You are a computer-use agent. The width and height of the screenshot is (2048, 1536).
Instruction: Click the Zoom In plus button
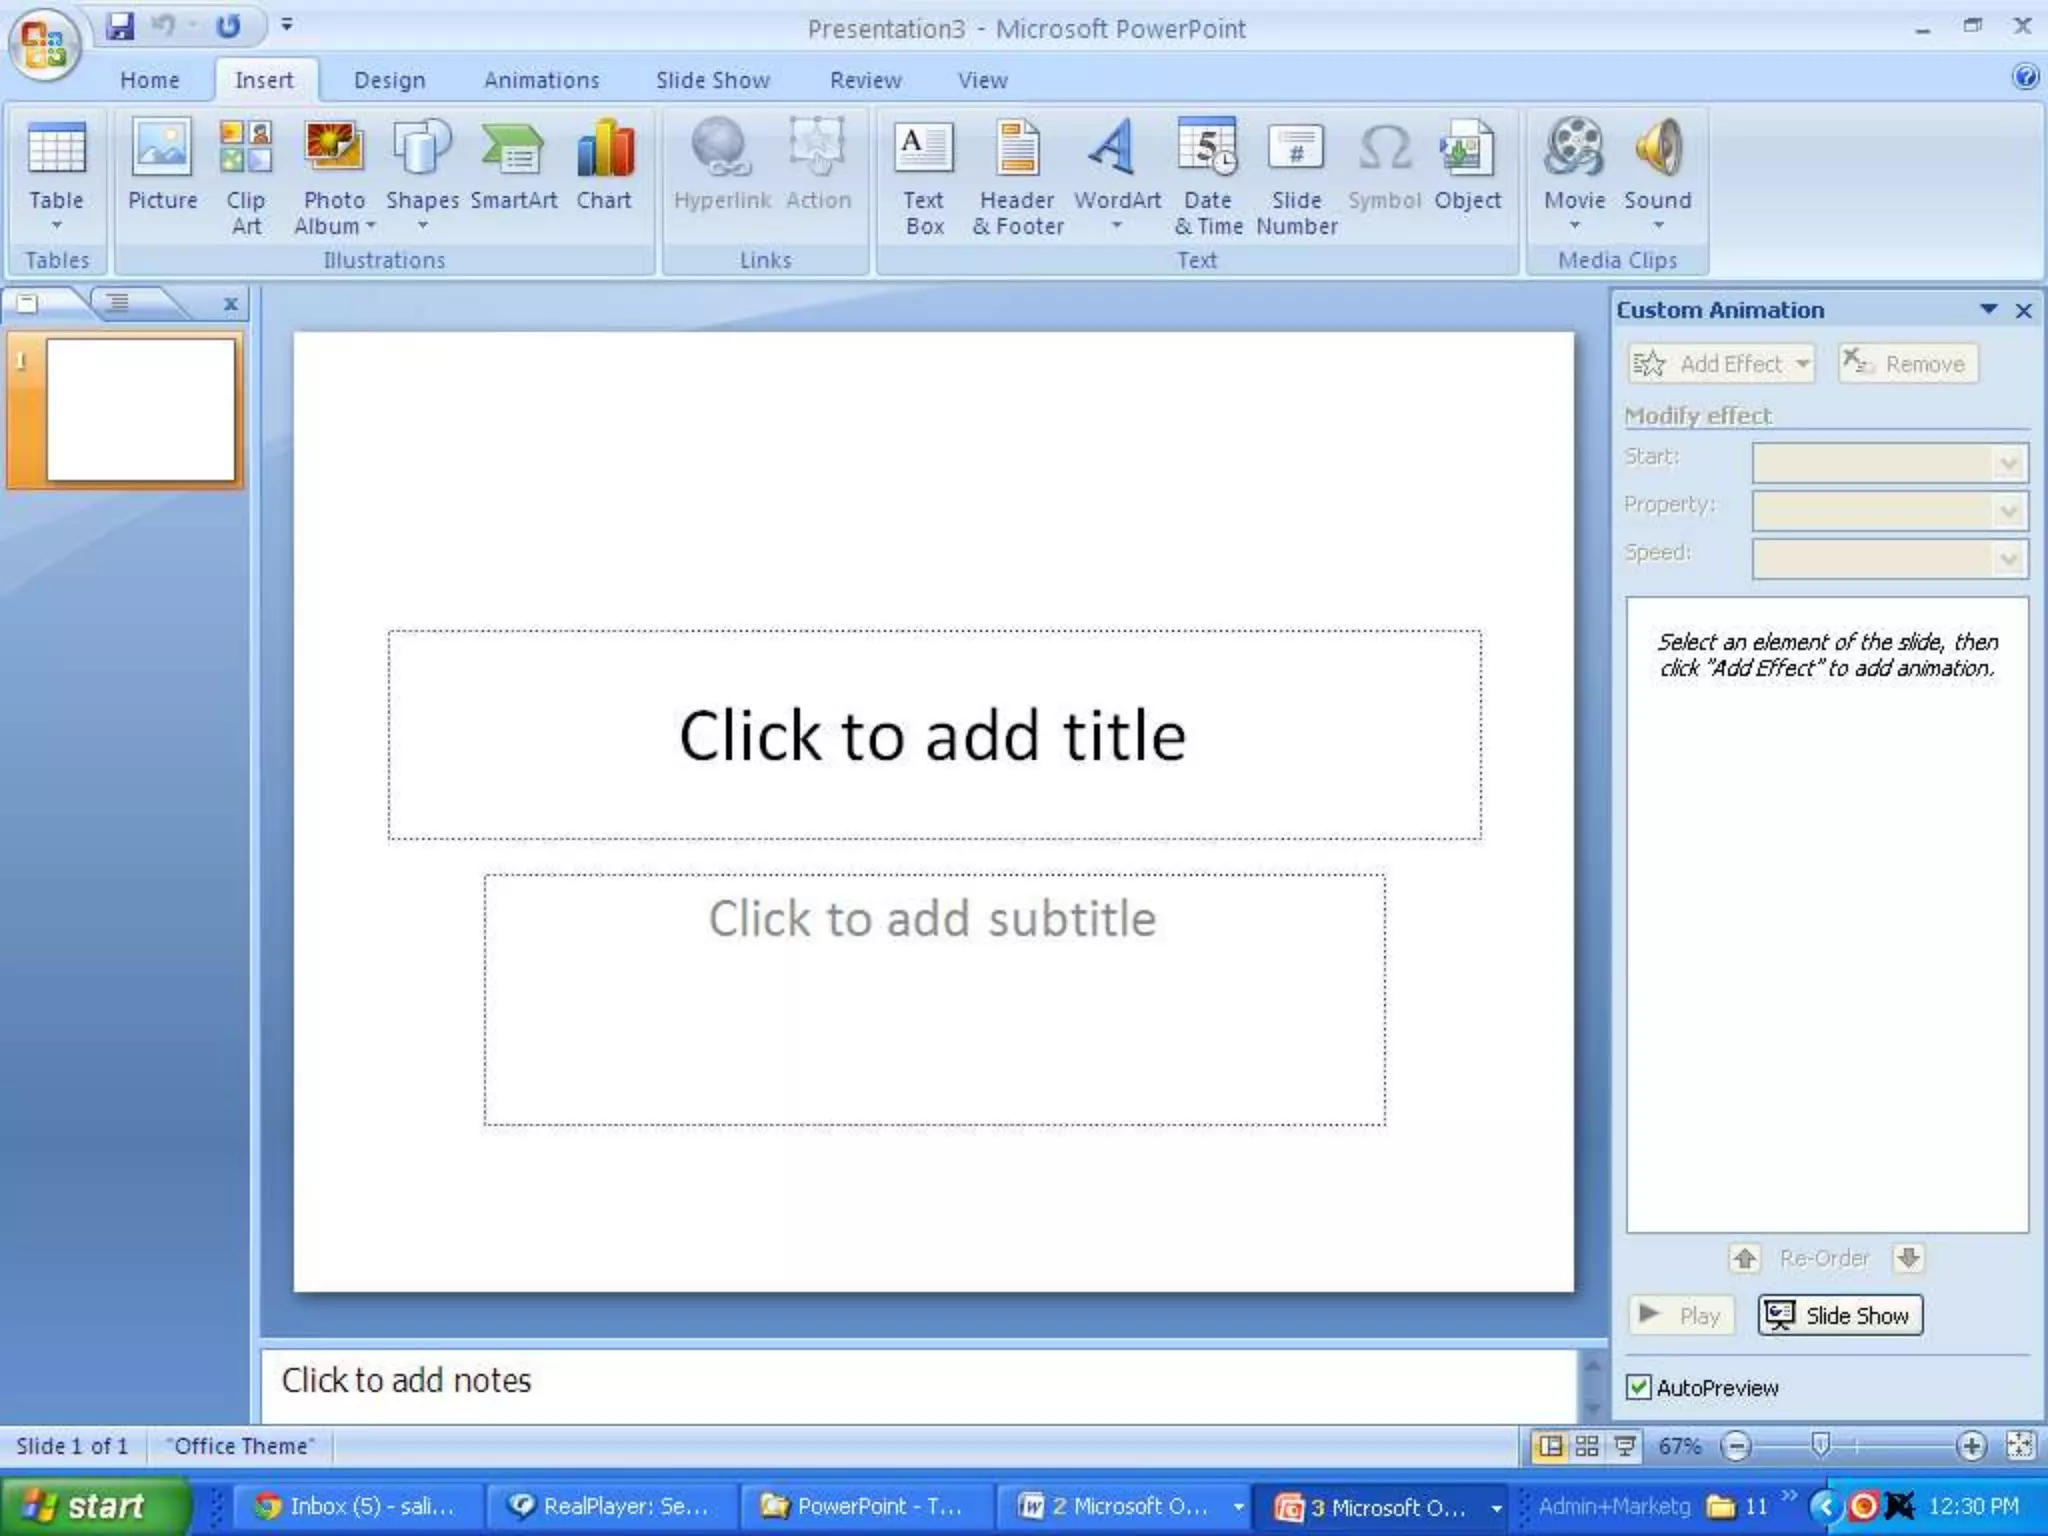tap(1971, 1446)
